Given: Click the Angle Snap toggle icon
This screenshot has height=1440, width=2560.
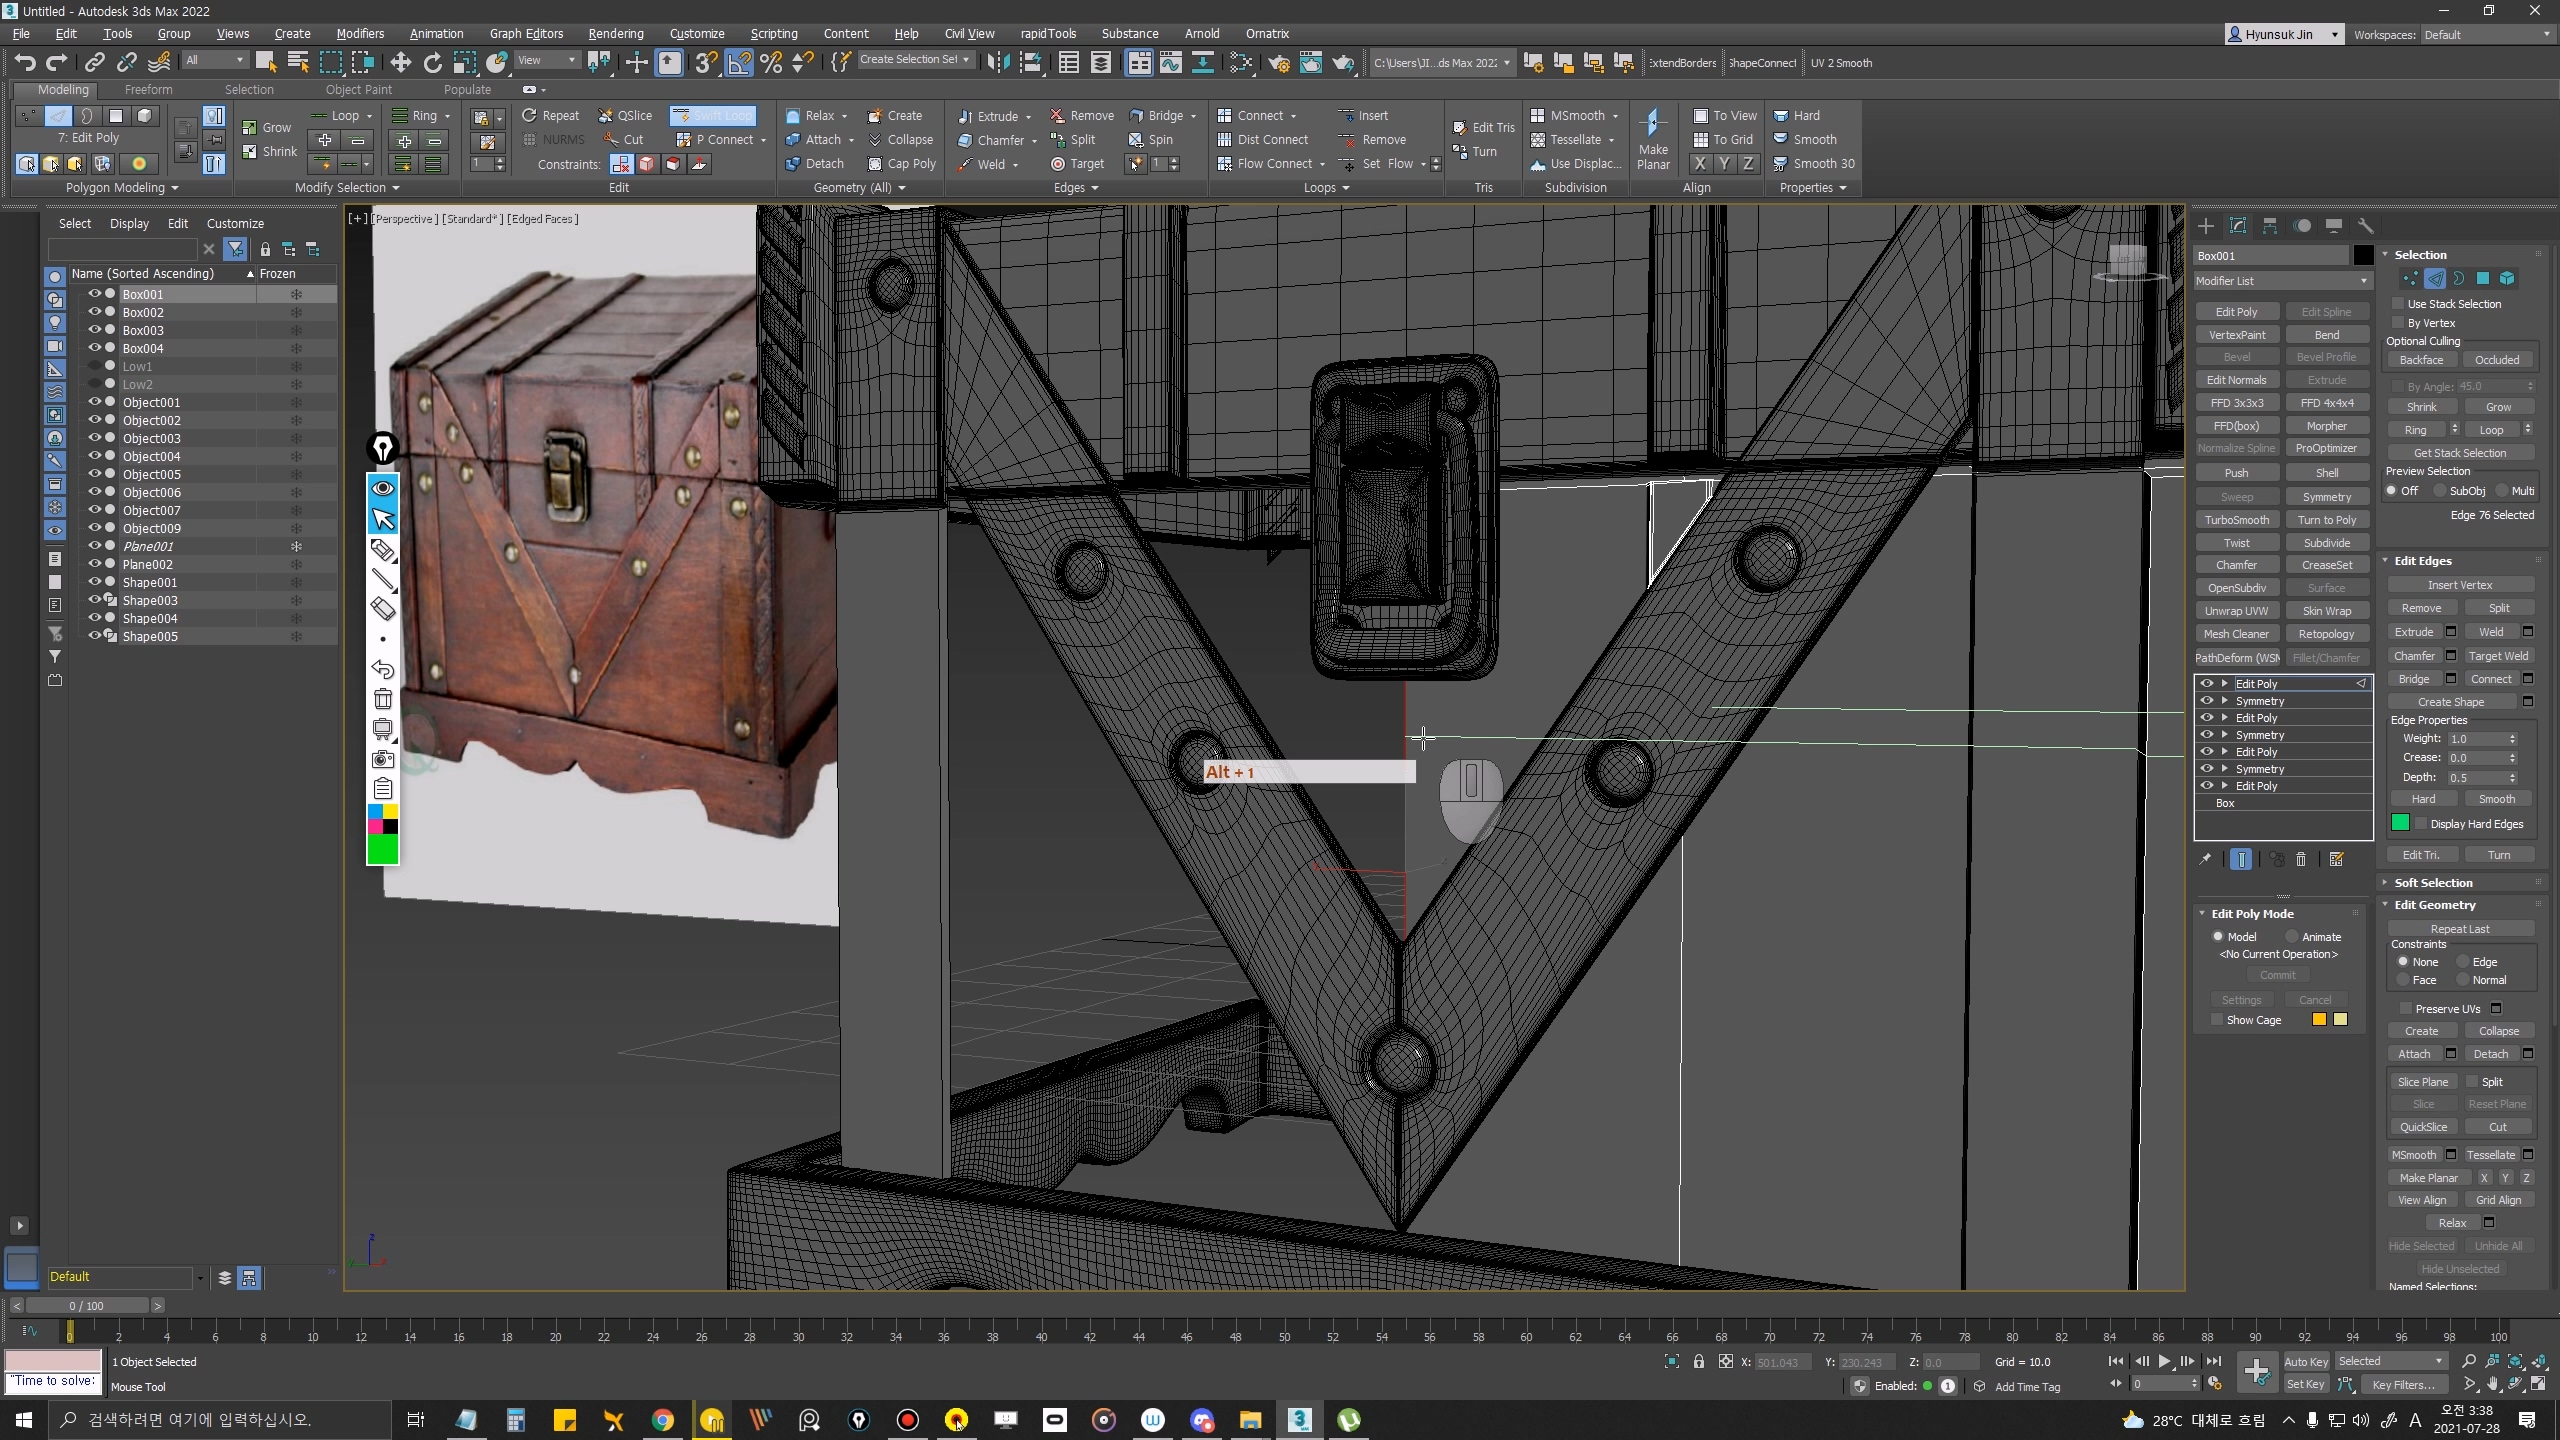Looking at the screenshot, I should point(739,63).
